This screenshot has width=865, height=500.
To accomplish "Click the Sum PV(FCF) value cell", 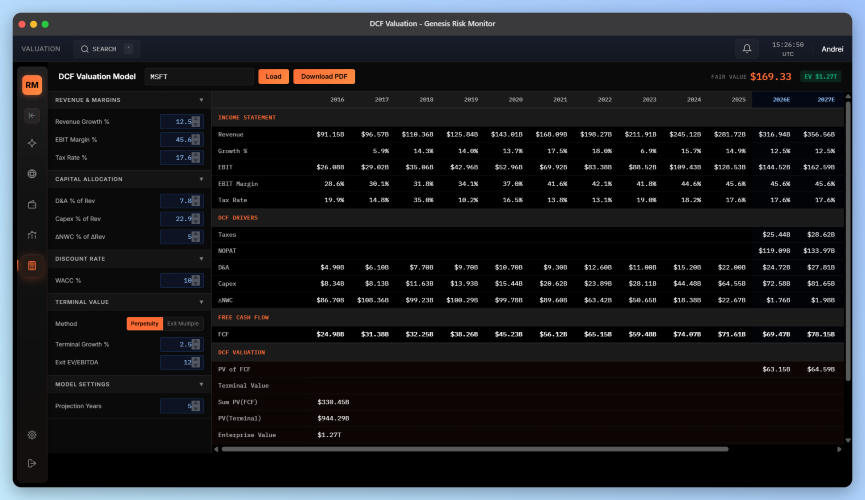I will [x=333, y=402].
